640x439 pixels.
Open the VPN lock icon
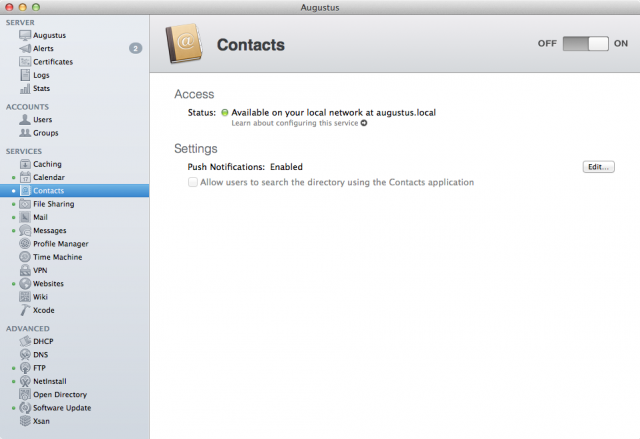click(25, 270)
